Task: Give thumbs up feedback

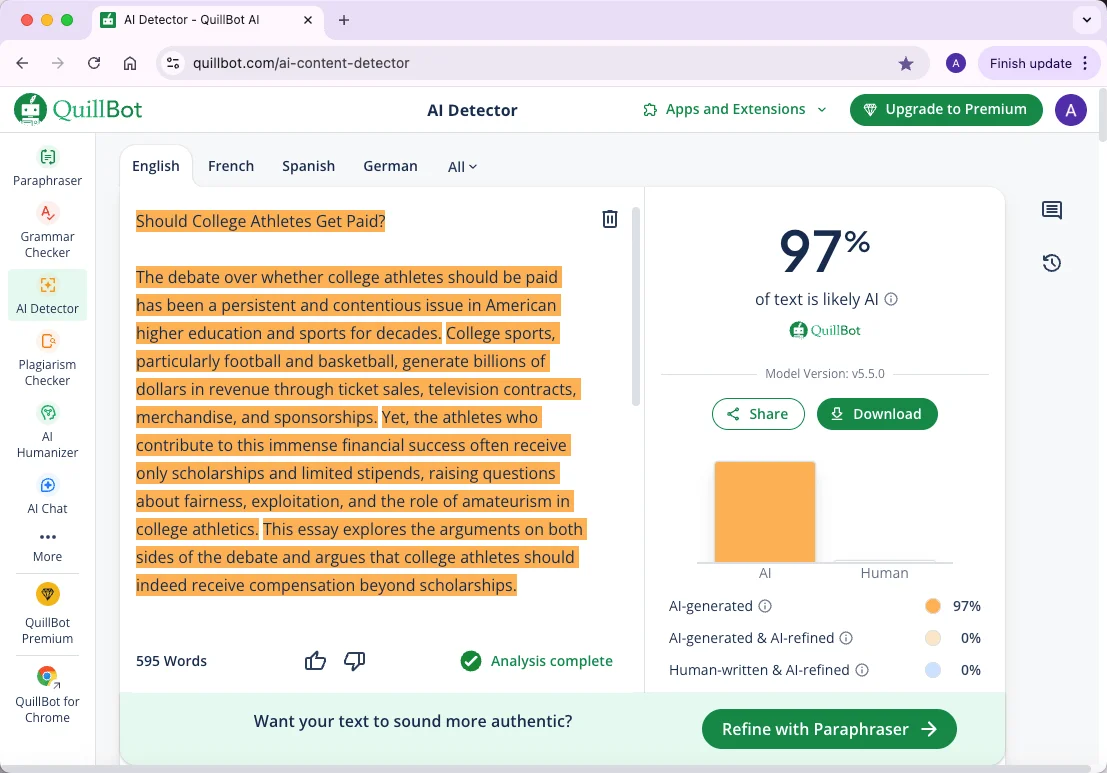Action: click(315, 661)
